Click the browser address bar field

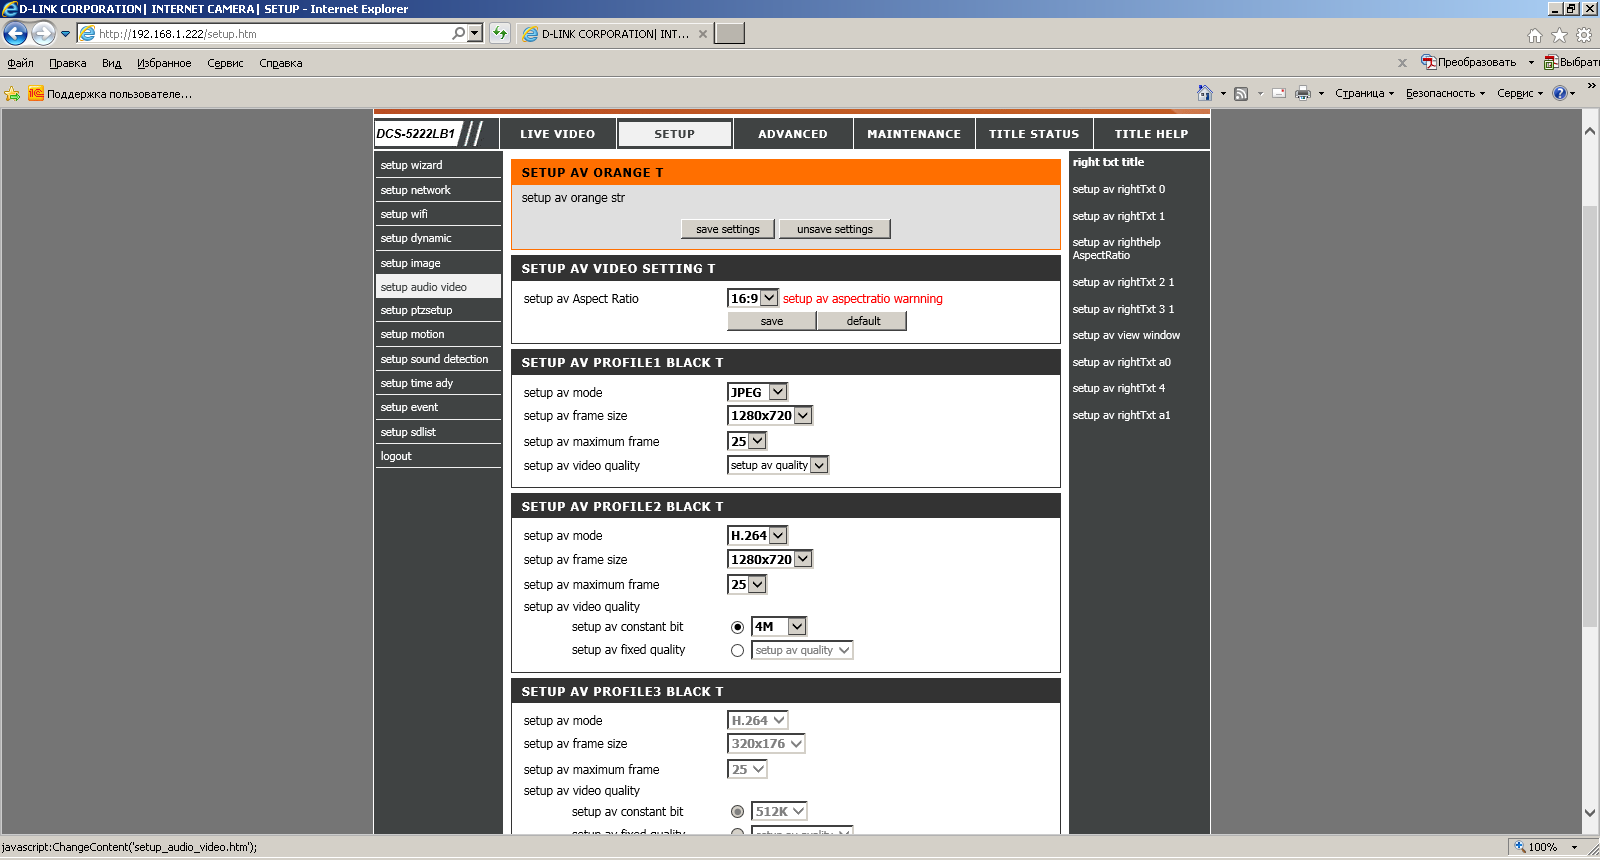point(270,34)
